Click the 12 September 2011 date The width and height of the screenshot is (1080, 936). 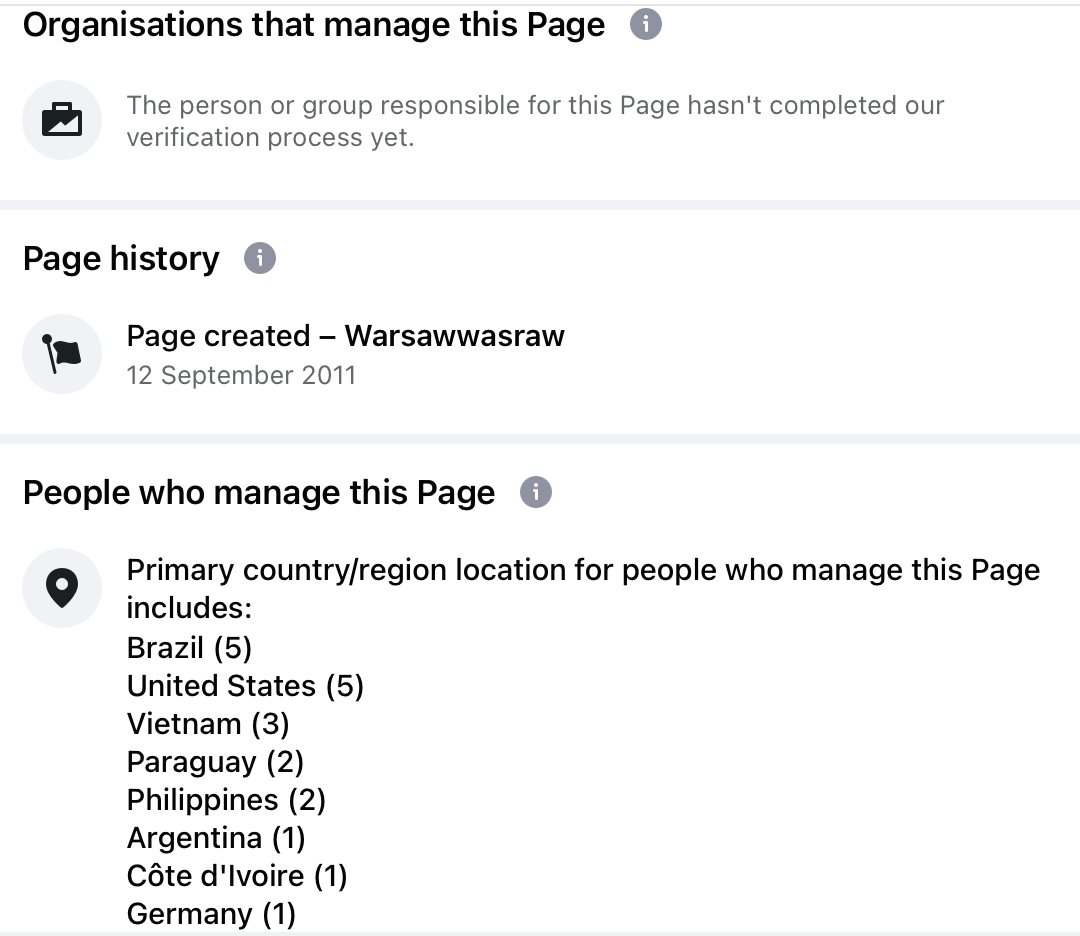(241, 375)
